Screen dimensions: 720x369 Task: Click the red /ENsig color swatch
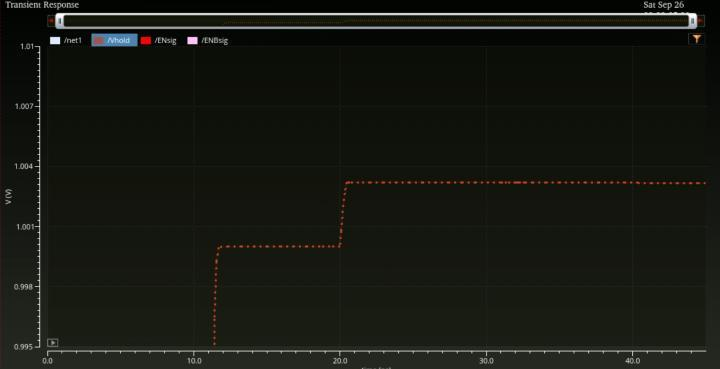click(146, 40)
